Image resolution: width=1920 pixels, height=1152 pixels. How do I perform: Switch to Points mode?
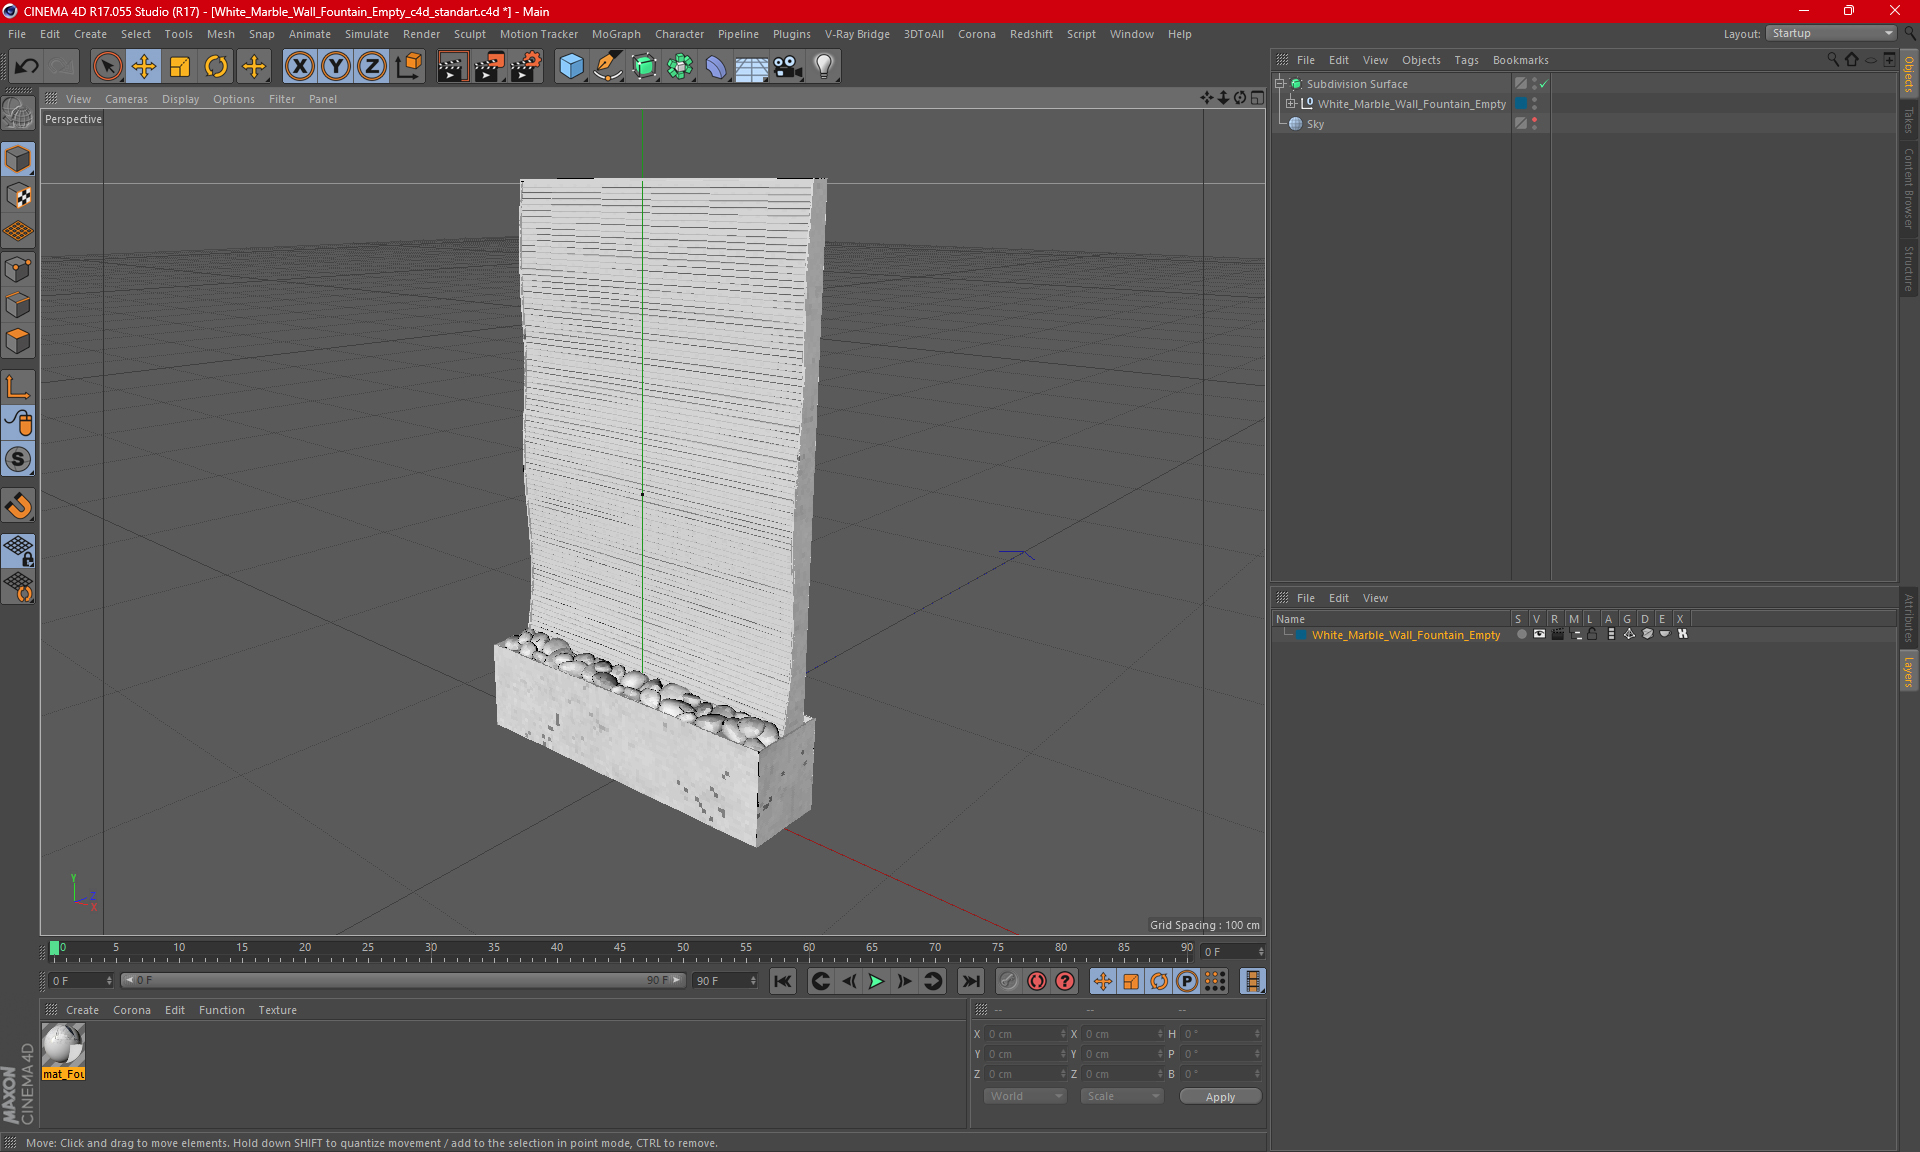19,269
